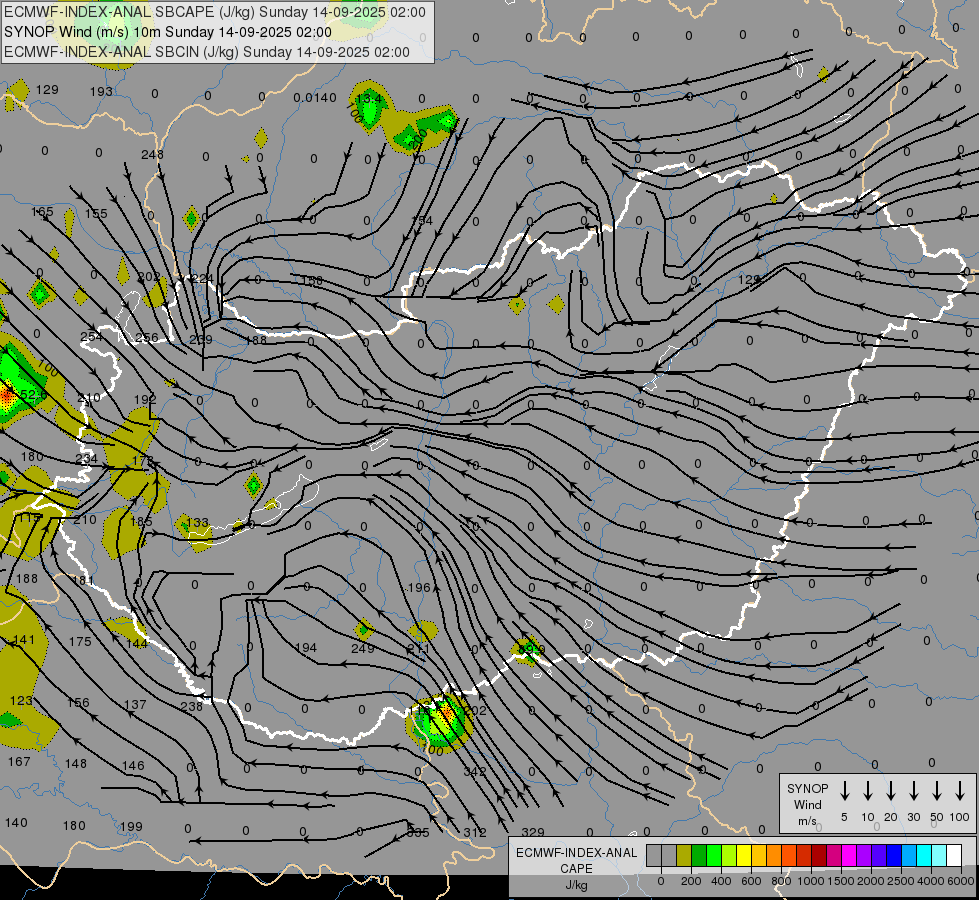
Task: Click the 133 map value
Action: click(197, 522)
